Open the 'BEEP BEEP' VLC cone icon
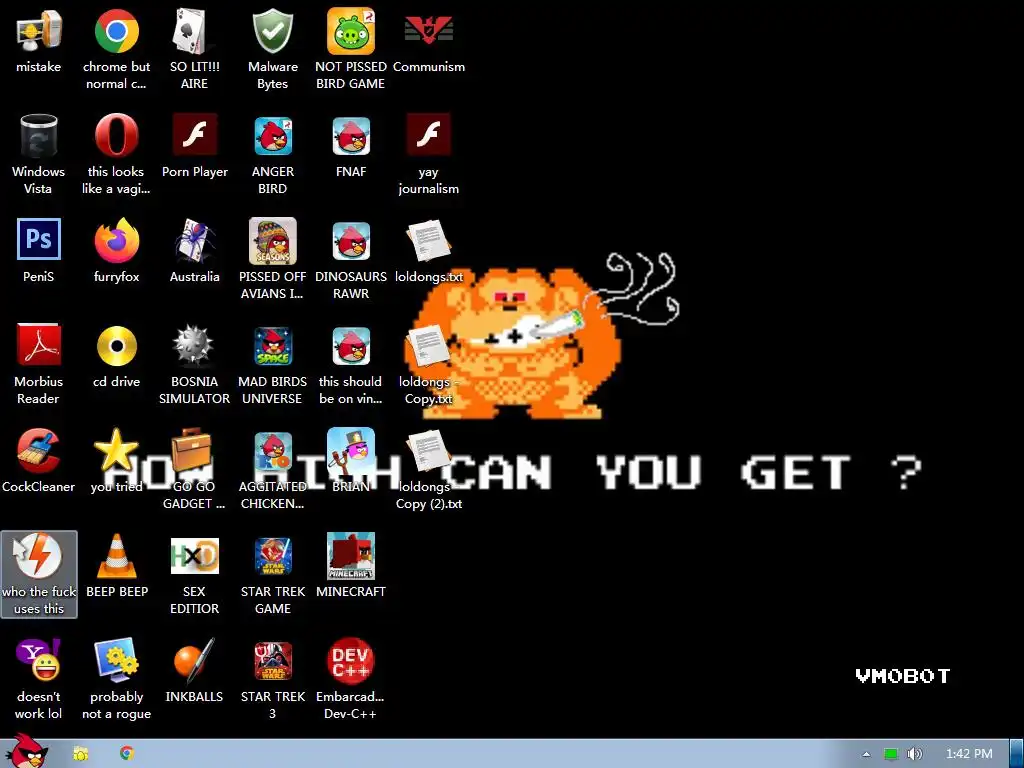Viewport: 1024px width, 768px height. pos(116,556)
